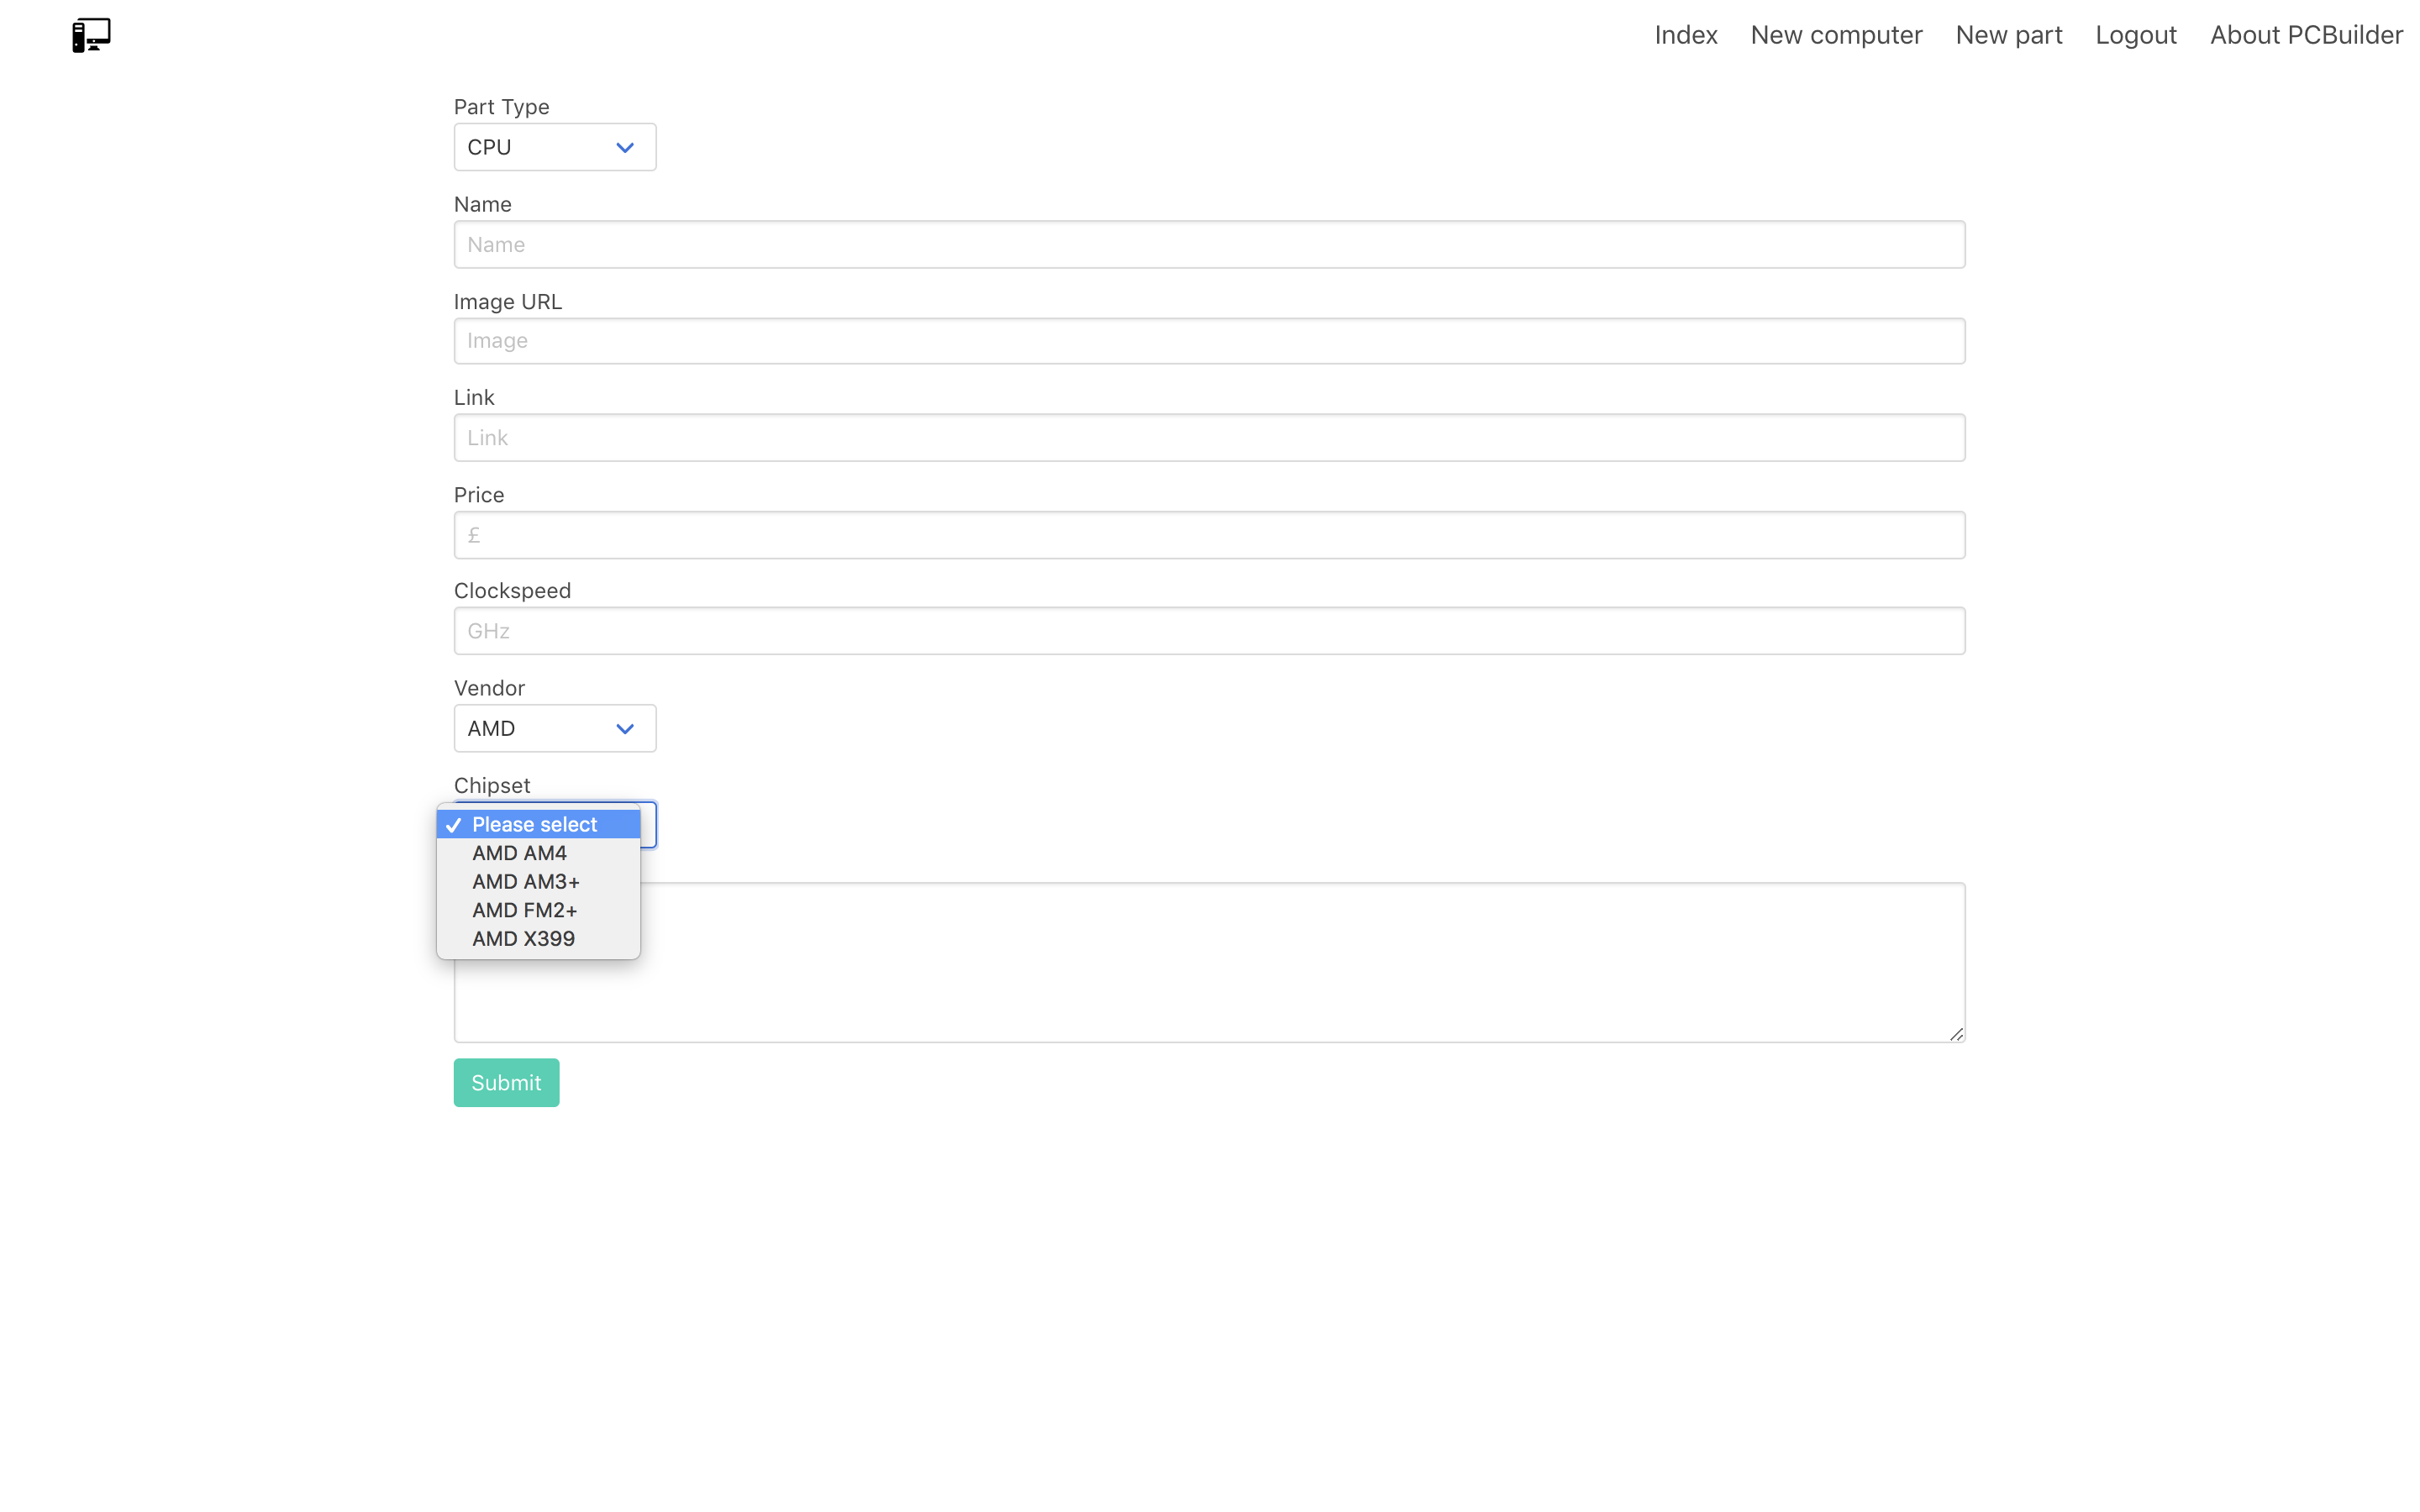2420x1512 pixels.
Task: Pick AMD FM2+ chipset option
Action: [x=524, y=910]
